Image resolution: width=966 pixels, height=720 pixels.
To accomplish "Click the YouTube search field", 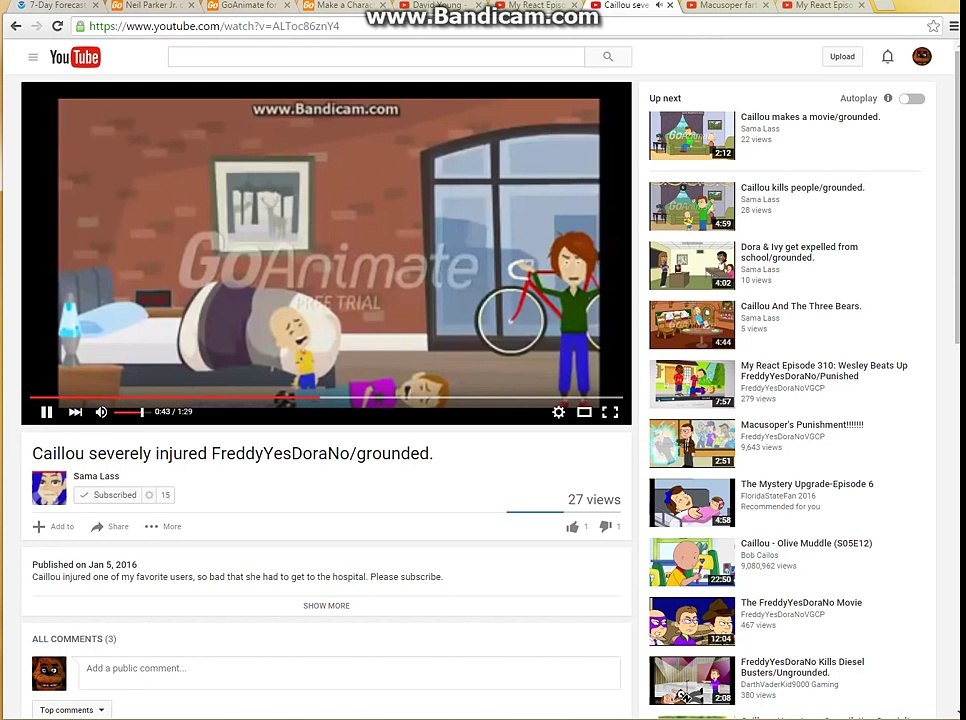I will point(376,57).
